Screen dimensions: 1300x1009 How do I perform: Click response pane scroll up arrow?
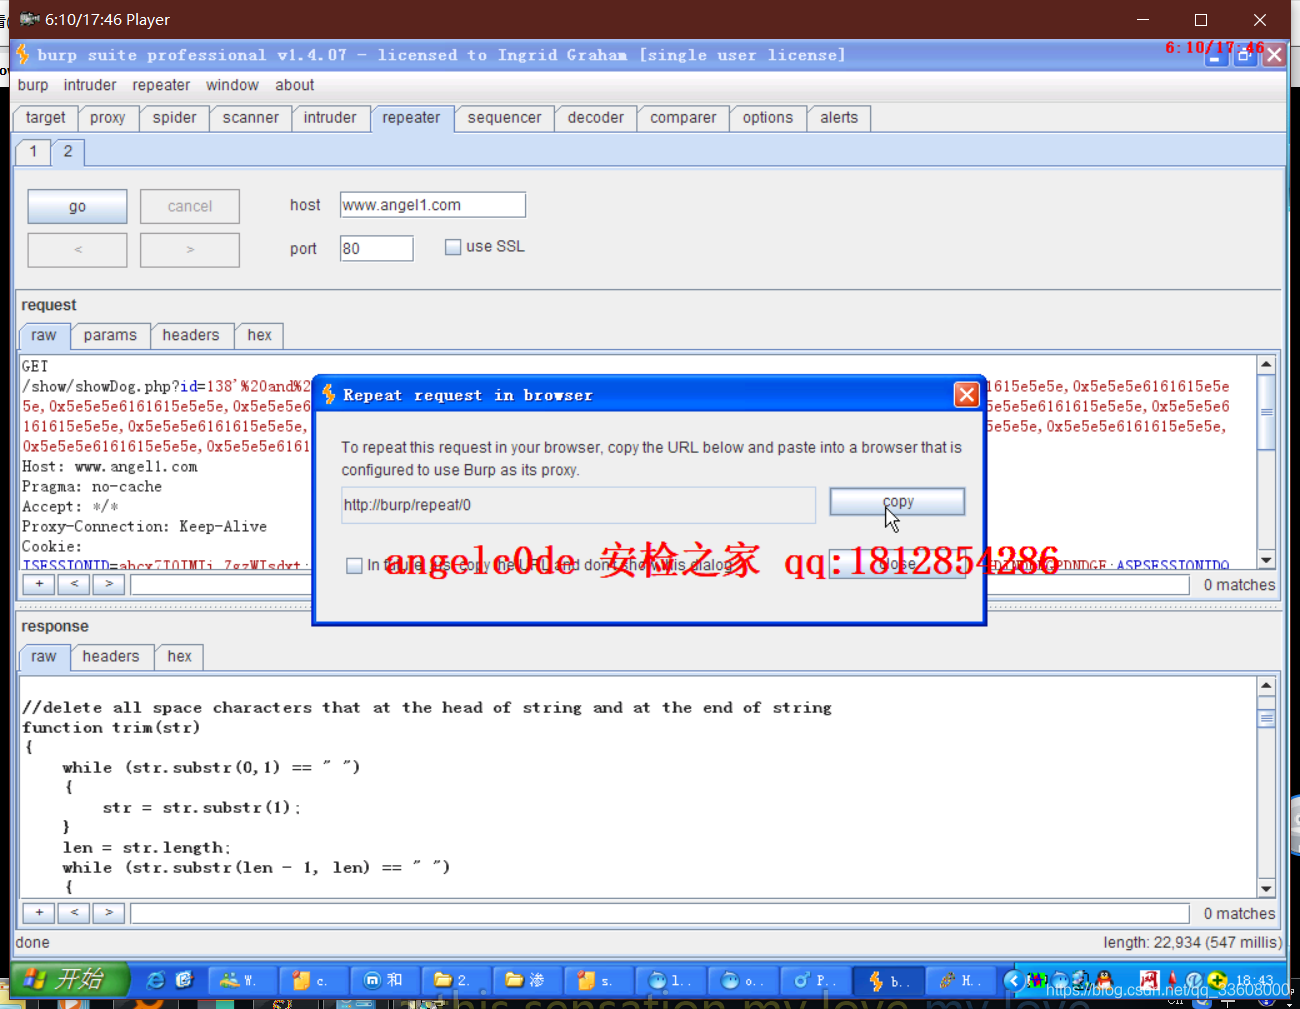1266,686
